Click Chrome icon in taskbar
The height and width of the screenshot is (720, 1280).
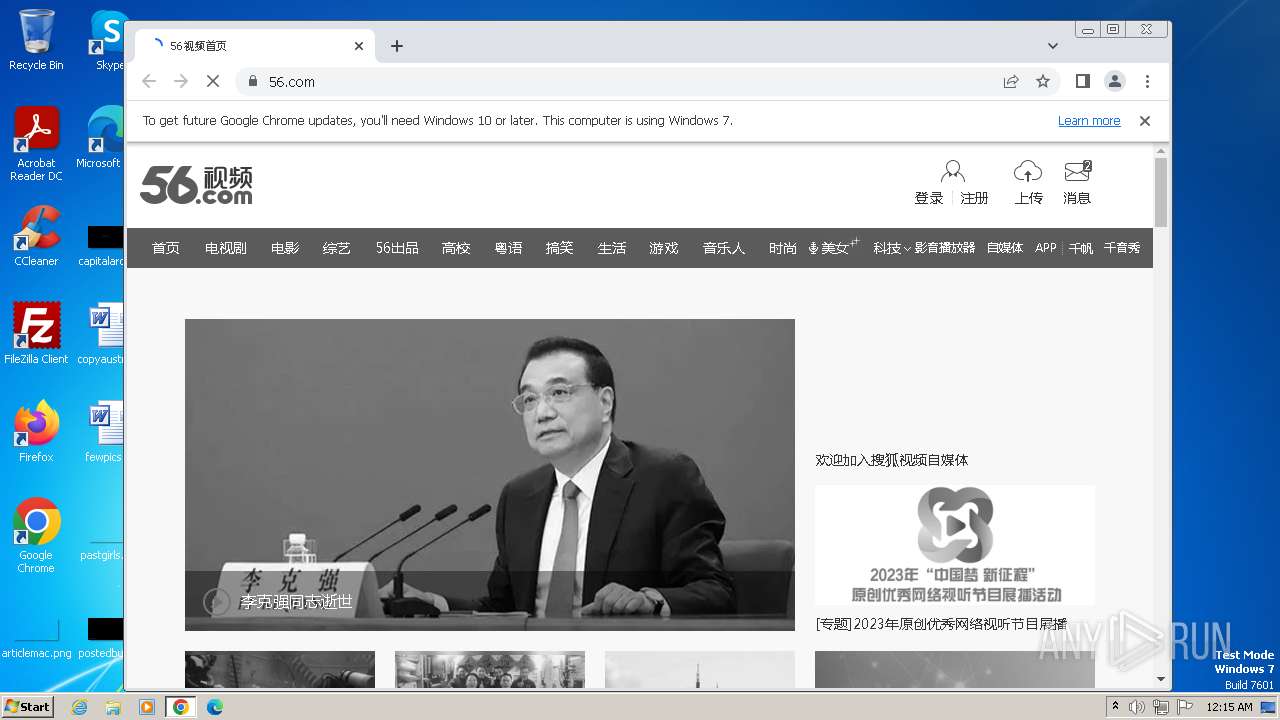(181, 707)
